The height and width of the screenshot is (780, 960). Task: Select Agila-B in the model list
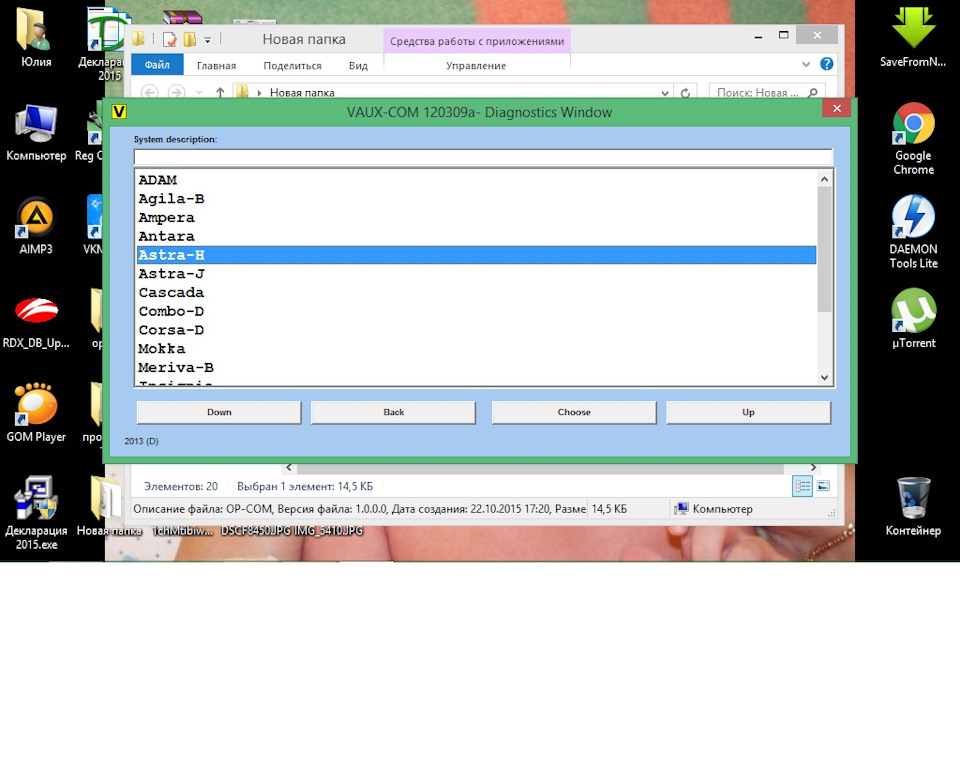(476, 199)
